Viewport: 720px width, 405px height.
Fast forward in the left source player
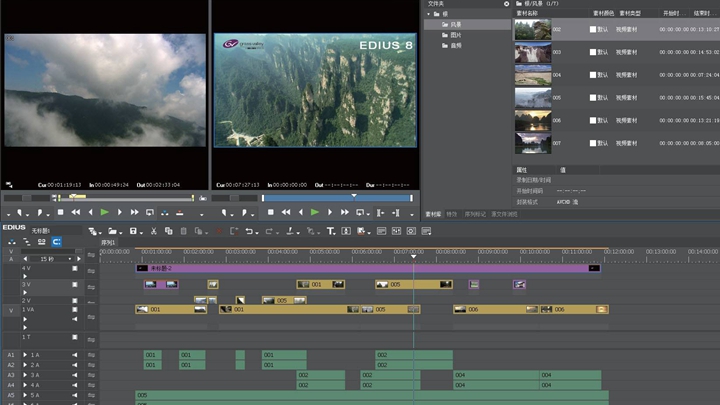pos(134,212)
